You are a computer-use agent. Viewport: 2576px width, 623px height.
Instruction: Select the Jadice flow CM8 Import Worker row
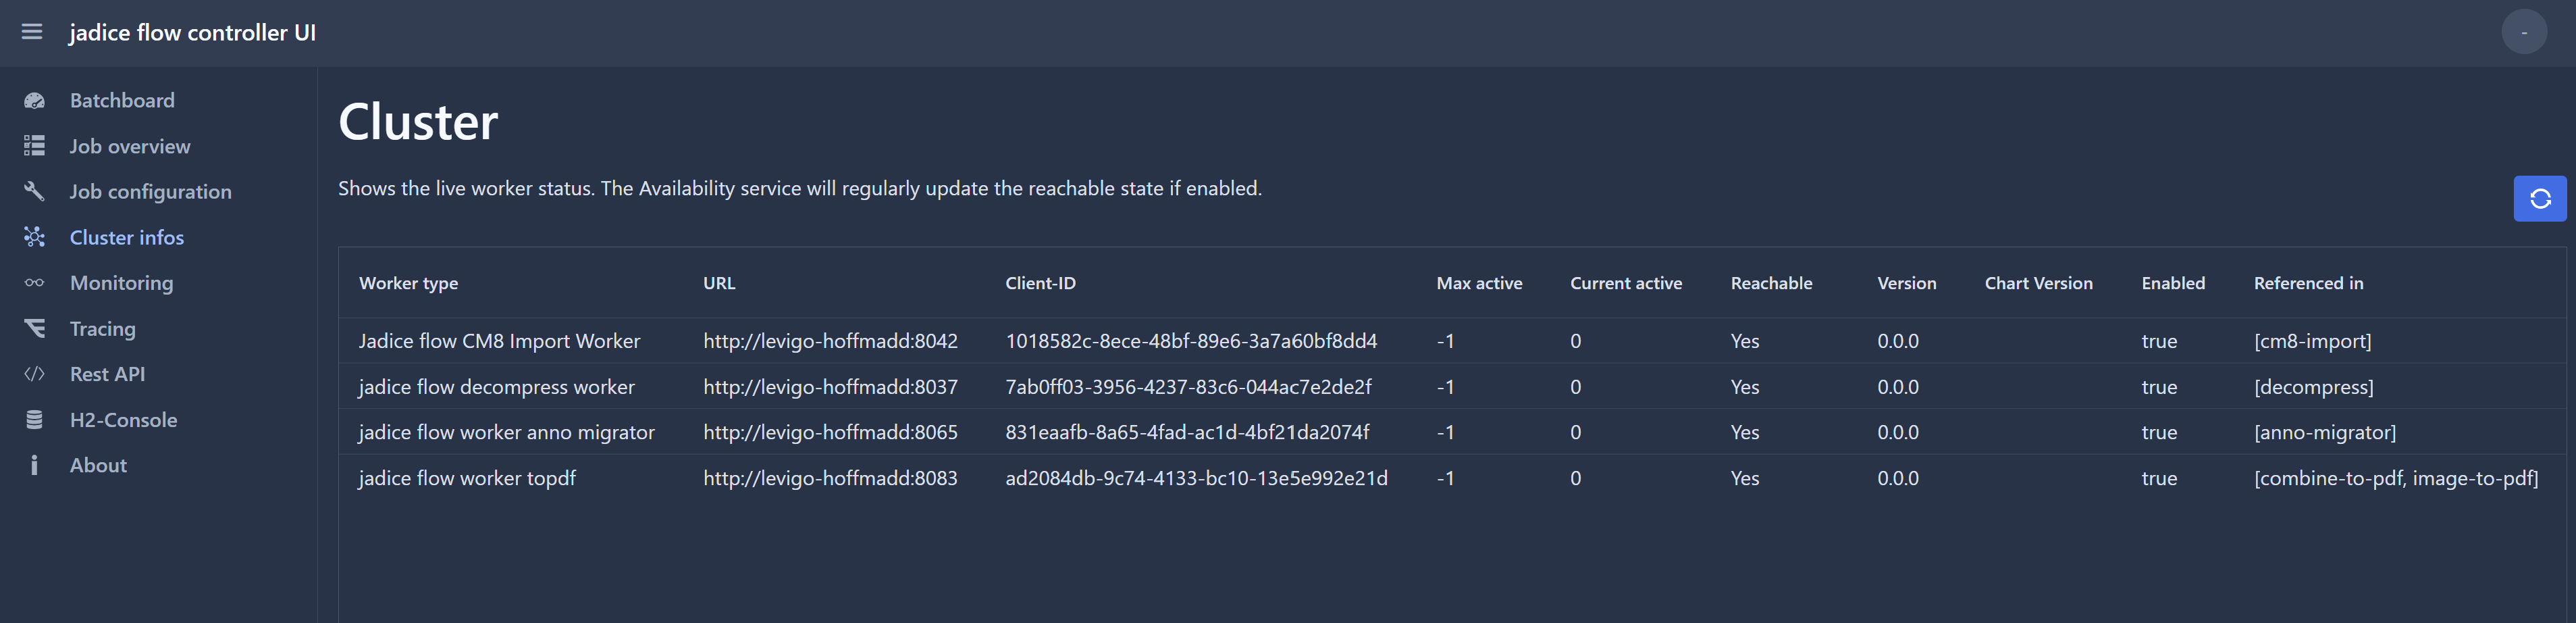coord(499,341)
